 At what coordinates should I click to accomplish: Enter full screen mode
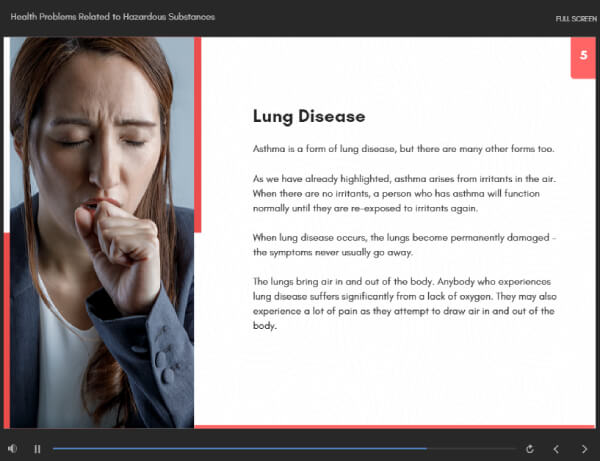coord(574,18)
